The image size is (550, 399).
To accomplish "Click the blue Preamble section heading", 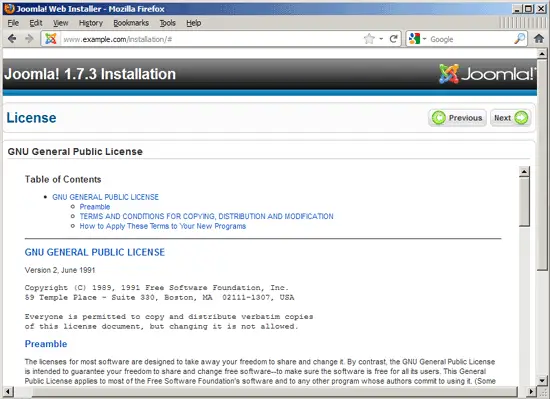I will 46,344.
